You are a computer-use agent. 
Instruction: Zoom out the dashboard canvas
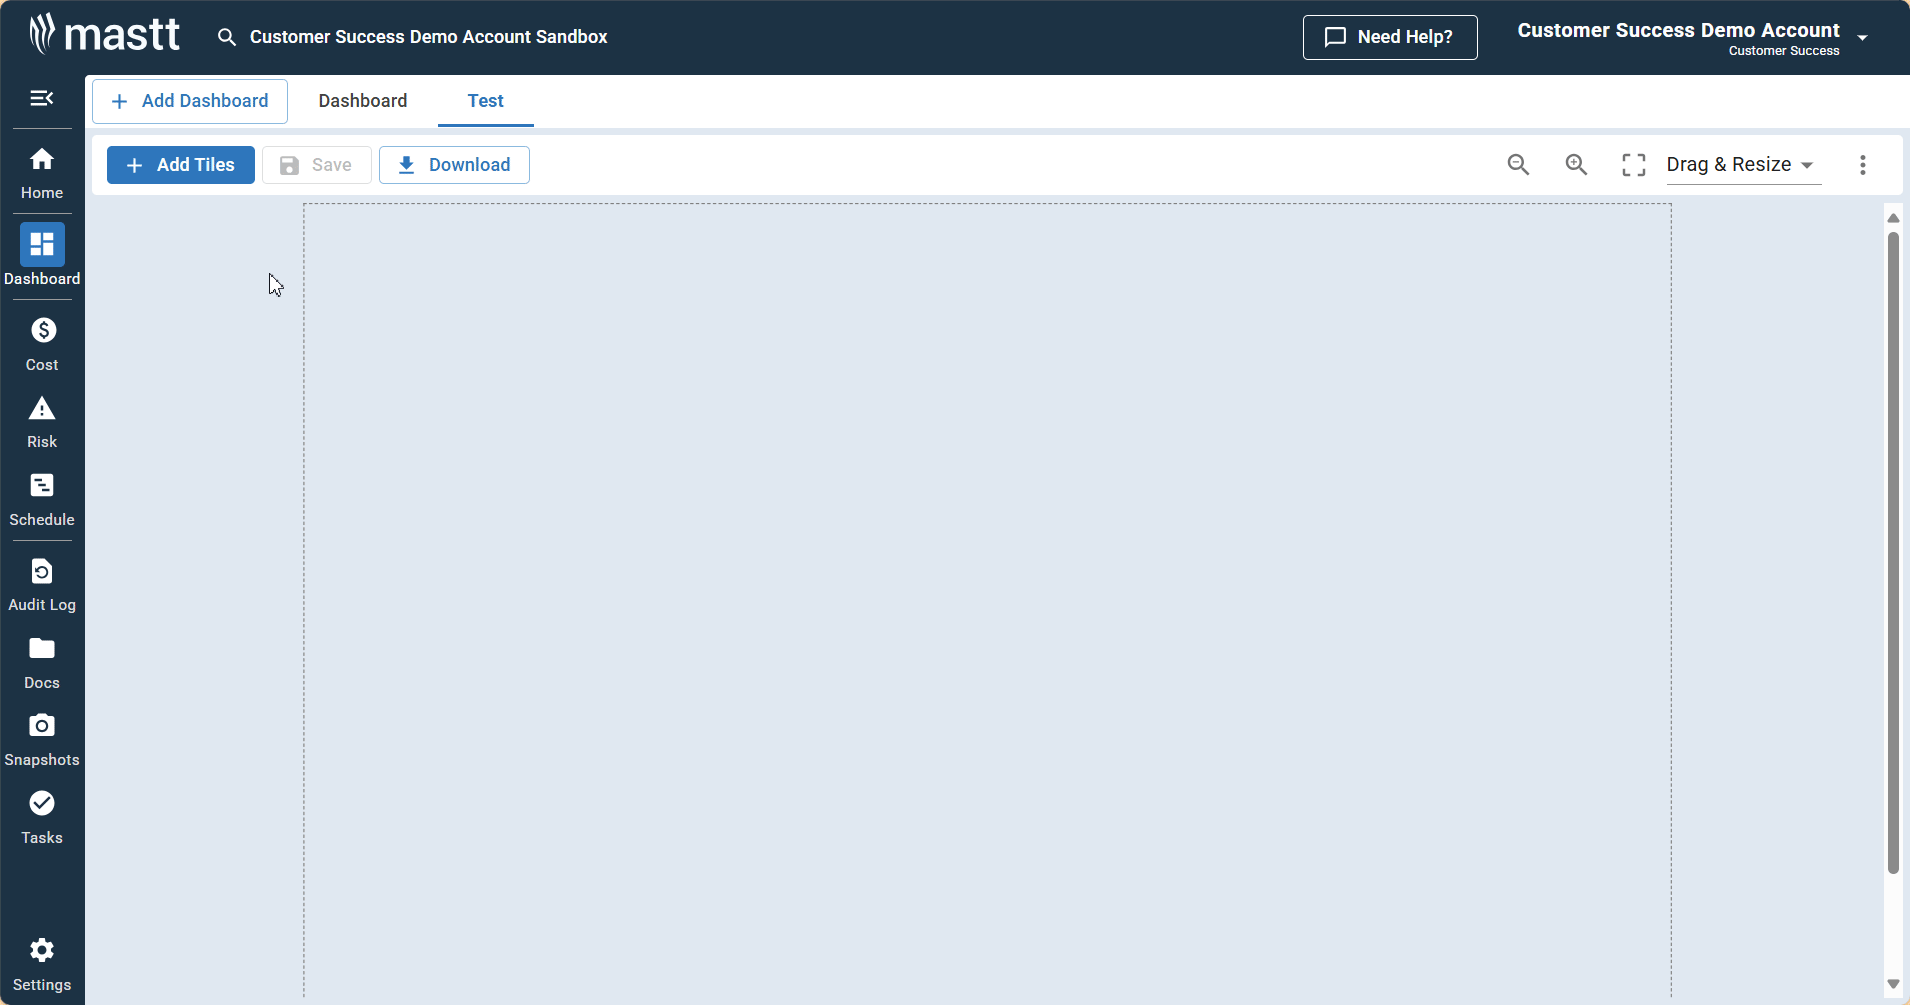pos(1518,165)
